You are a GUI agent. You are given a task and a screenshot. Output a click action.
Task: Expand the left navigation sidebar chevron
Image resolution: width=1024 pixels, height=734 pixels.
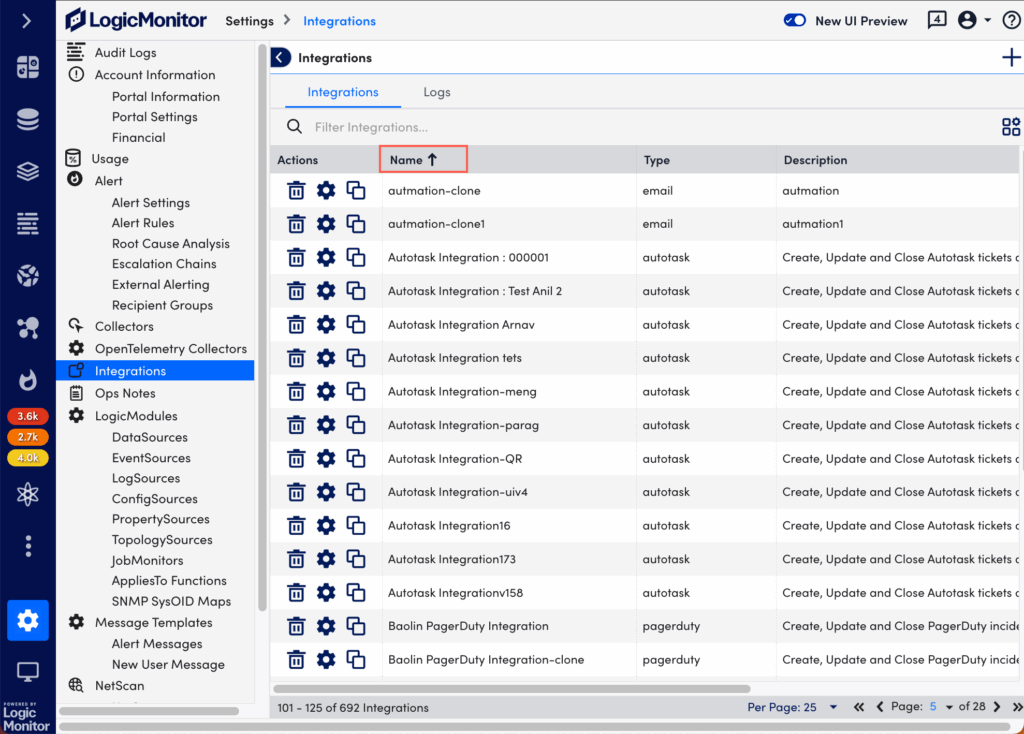coord(27,21)
